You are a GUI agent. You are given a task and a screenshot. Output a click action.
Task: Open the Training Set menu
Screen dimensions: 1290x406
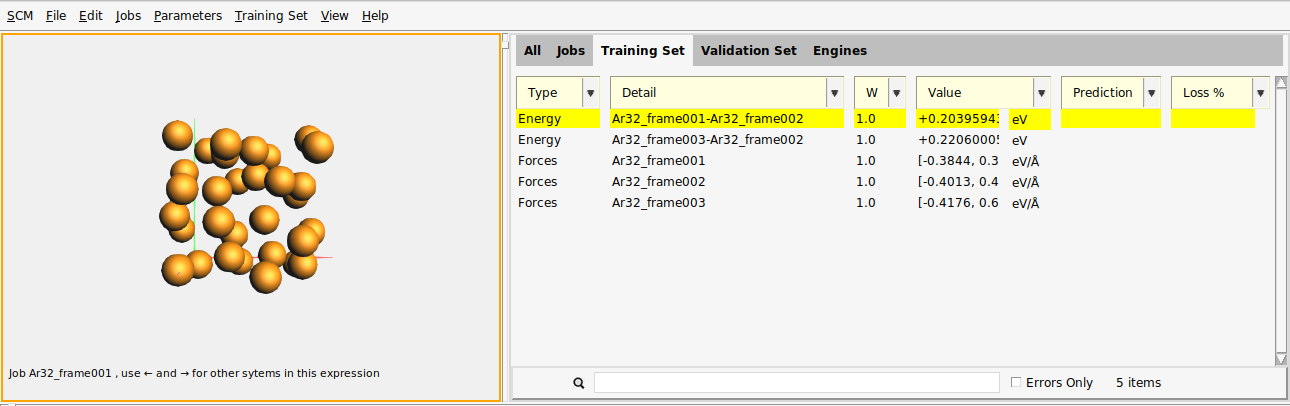coord(271,16)
